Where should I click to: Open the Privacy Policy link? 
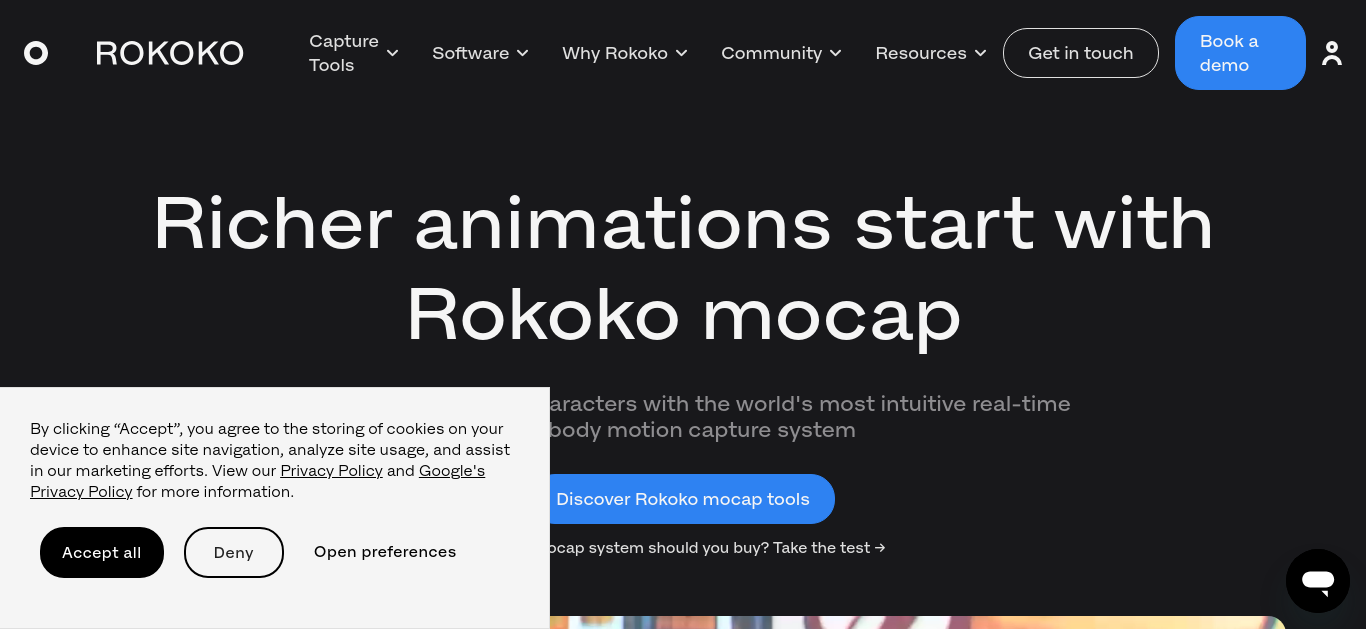[x=331, y=471]
